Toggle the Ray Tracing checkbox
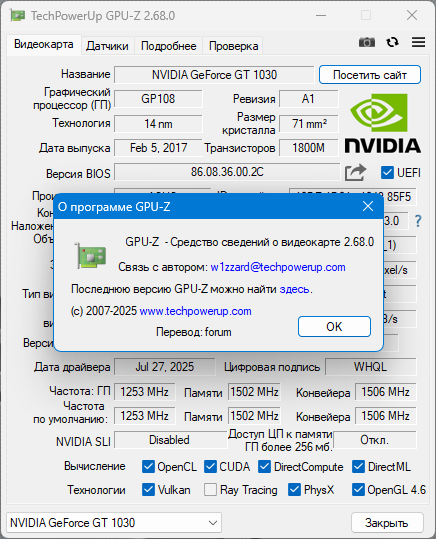 coord(210,490)
